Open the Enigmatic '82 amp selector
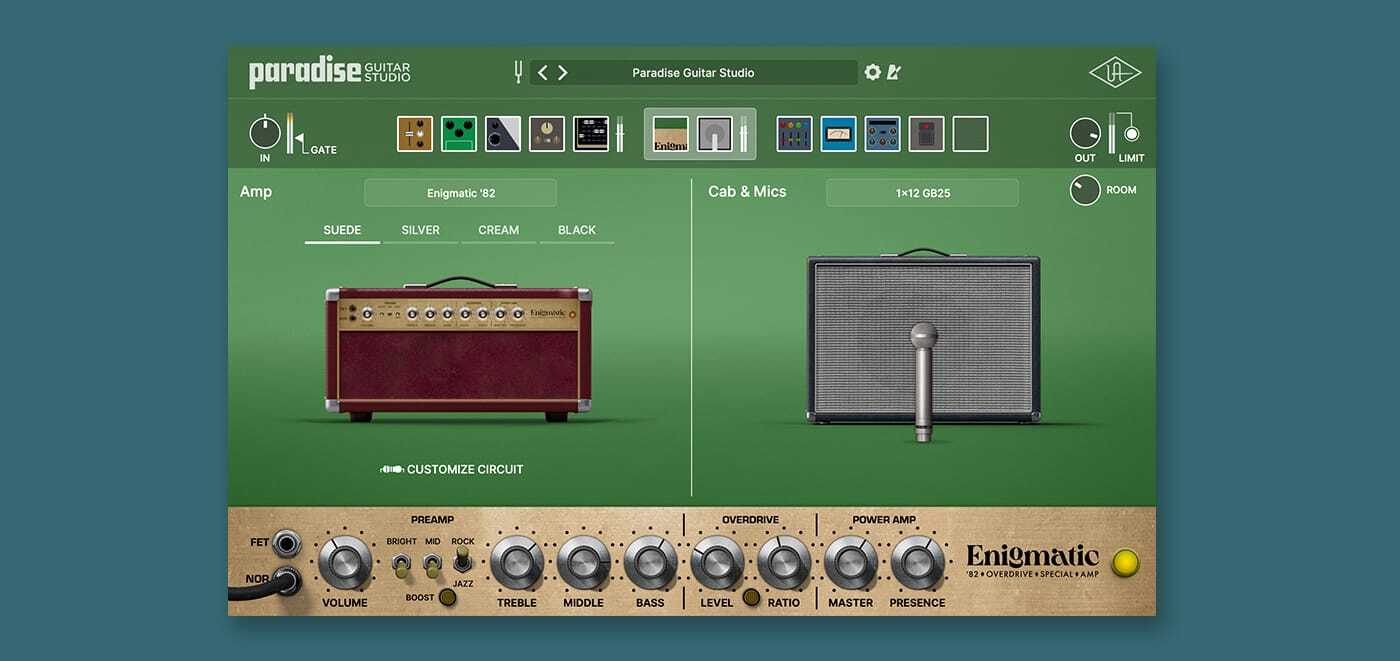The width and height of the screenshot is (1400, 661). (x=460, y=193)
